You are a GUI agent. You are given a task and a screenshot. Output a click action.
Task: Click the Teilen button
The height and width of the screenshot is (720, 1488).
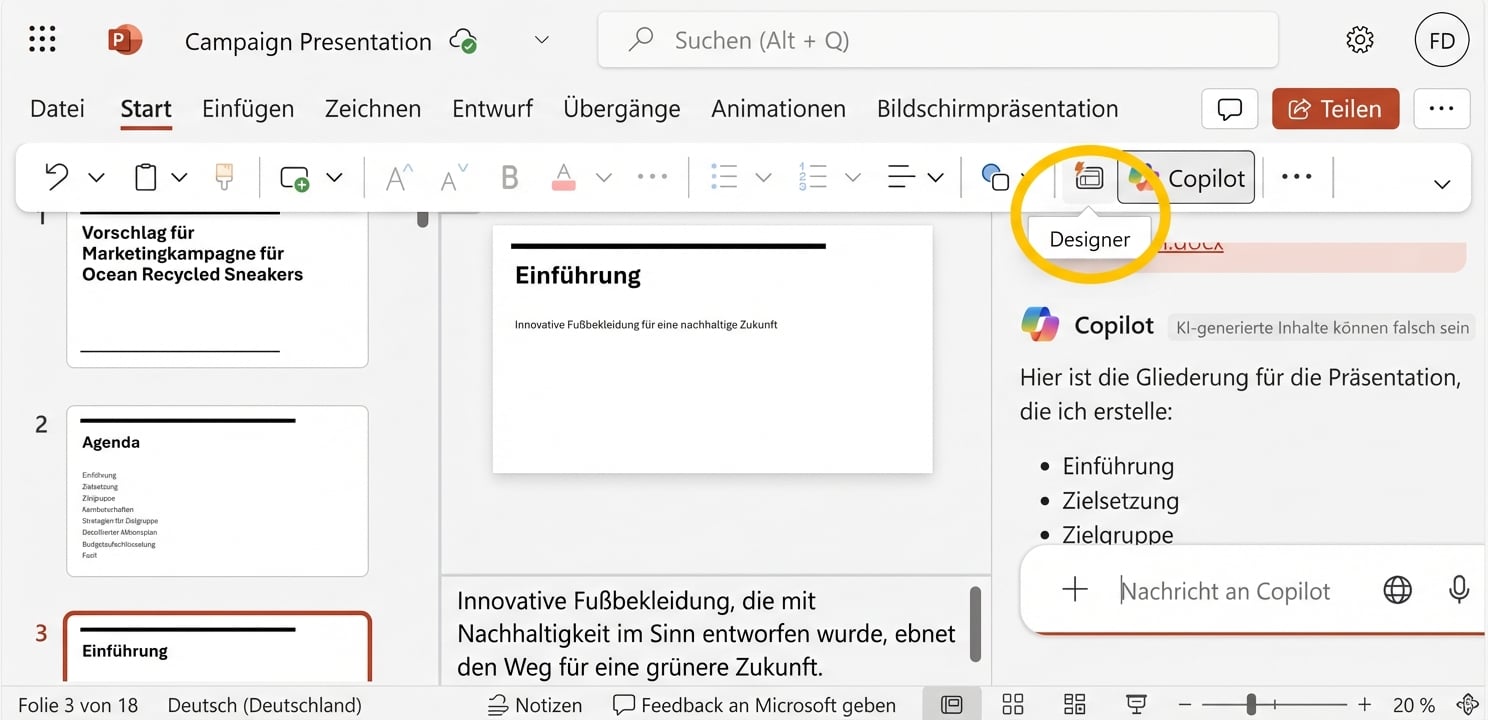(x=1335, y=108)
